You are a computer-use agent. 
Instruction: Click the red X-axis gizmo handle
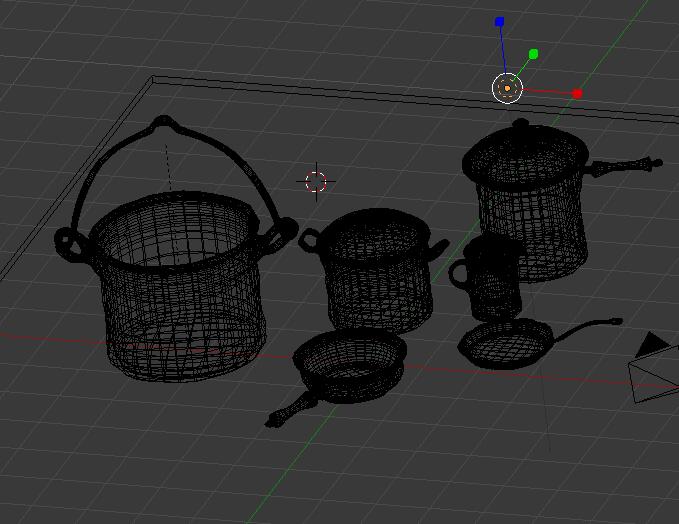pos(577,94)
